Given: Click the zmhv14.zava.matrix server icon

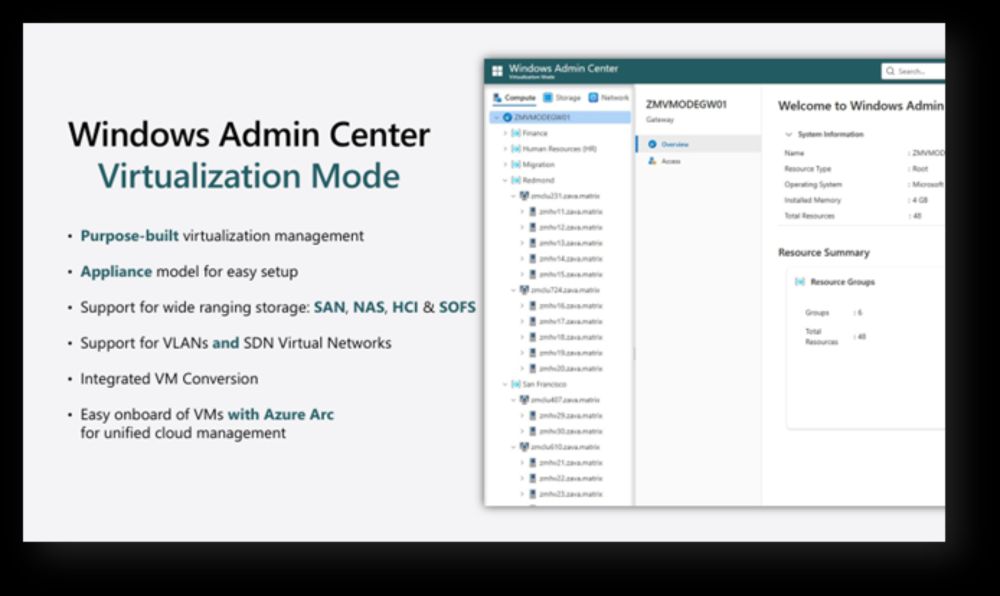Looking at the screenshot, I should (533, 258).
